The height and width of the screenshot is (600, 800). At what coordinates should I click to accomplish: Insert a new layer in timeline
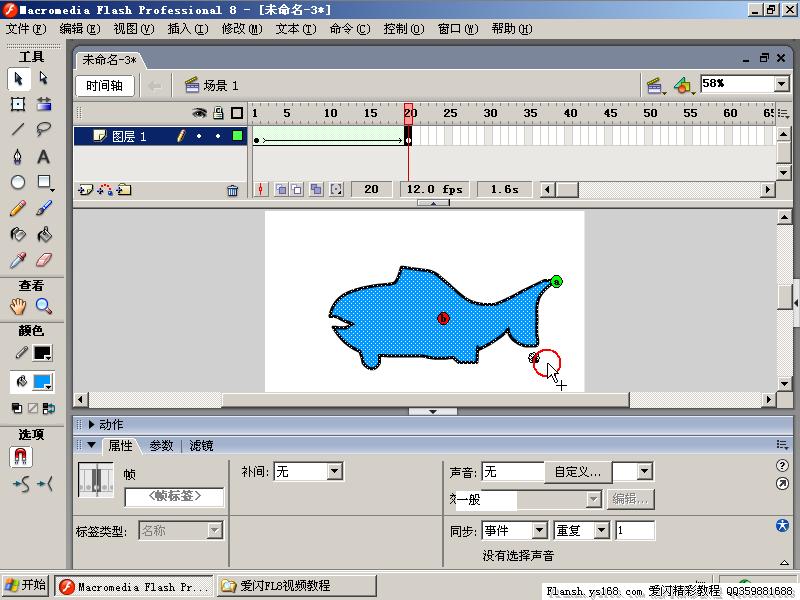[85, 190]
